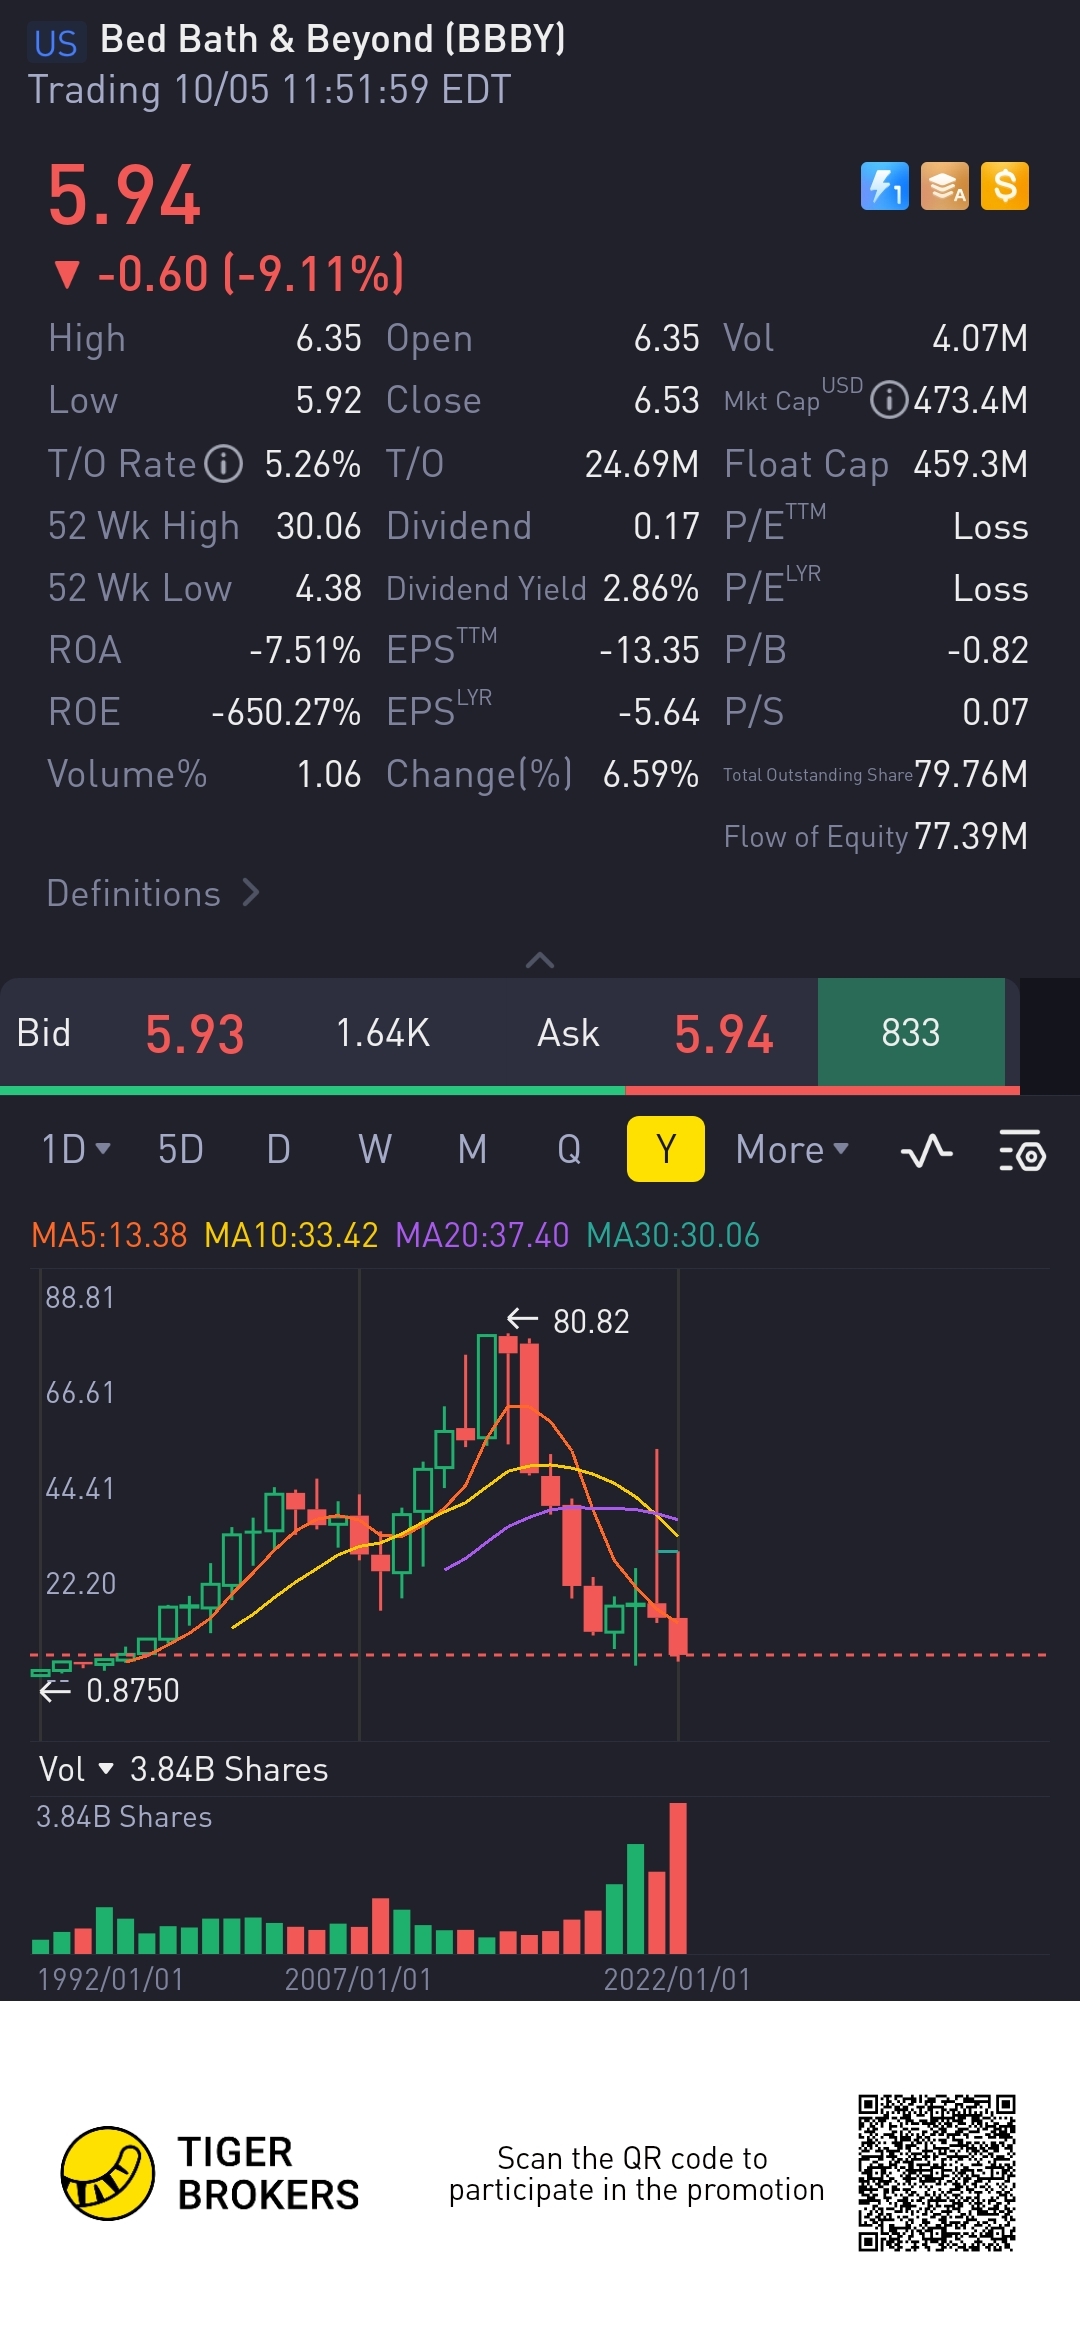
Task: Tap the last red candlestick on chart
Action: 678,1636
